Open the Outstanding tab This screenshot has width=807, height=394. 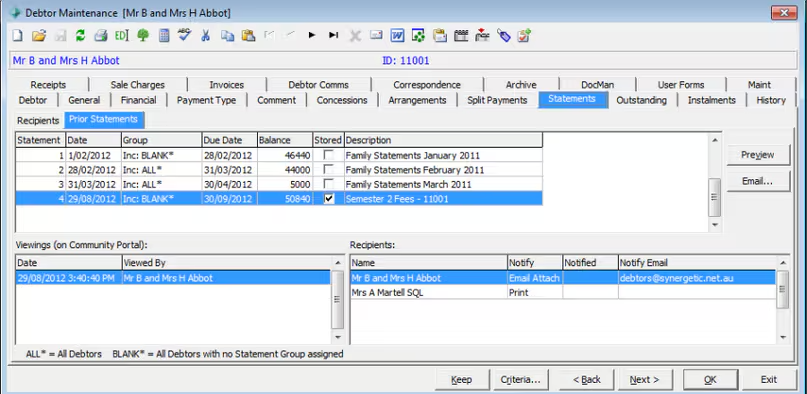pyautogui.click(x=641, y=100)
